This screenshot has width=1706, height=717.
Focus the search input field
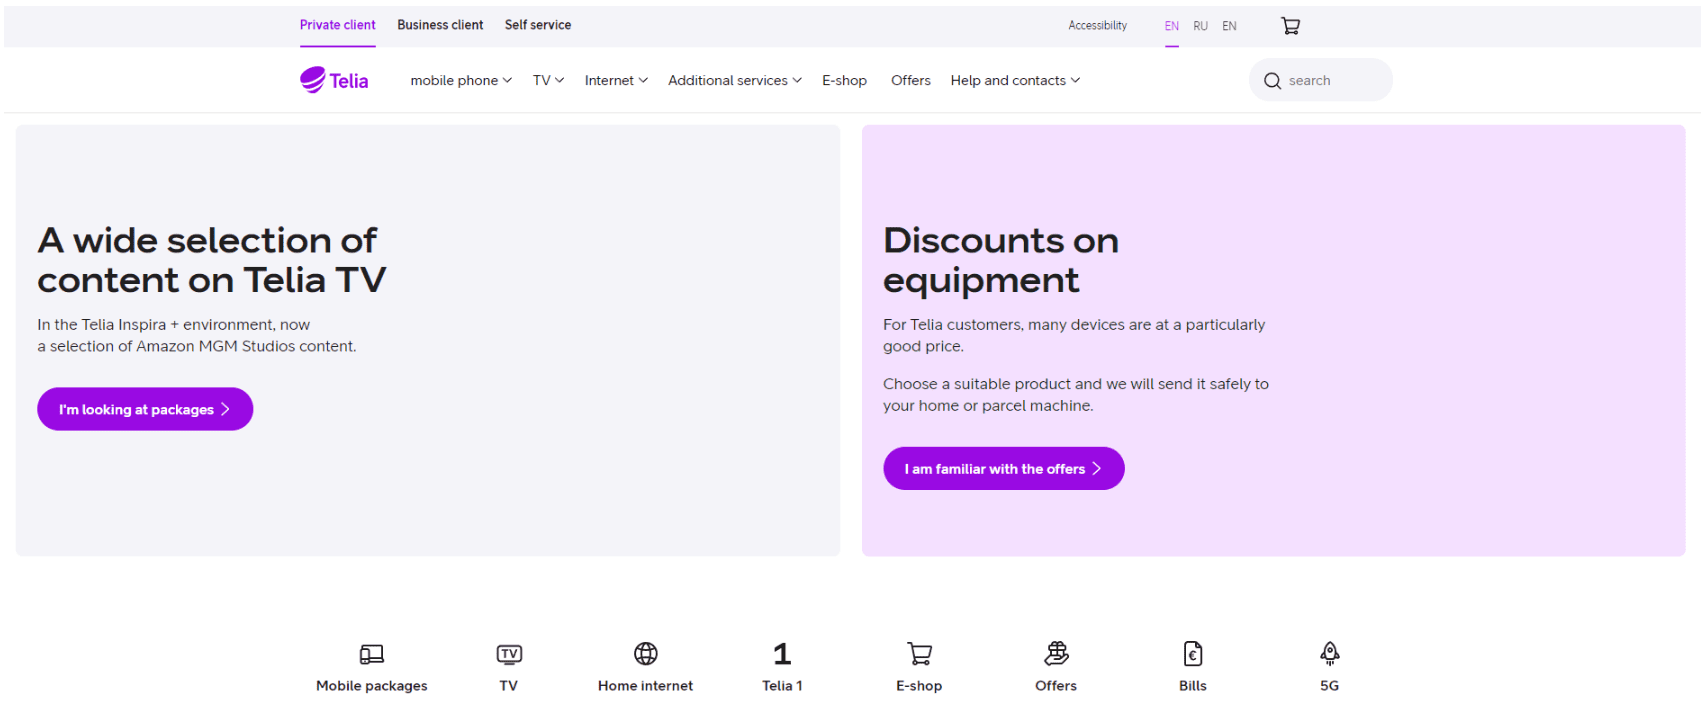click(x=1320, y=80)
